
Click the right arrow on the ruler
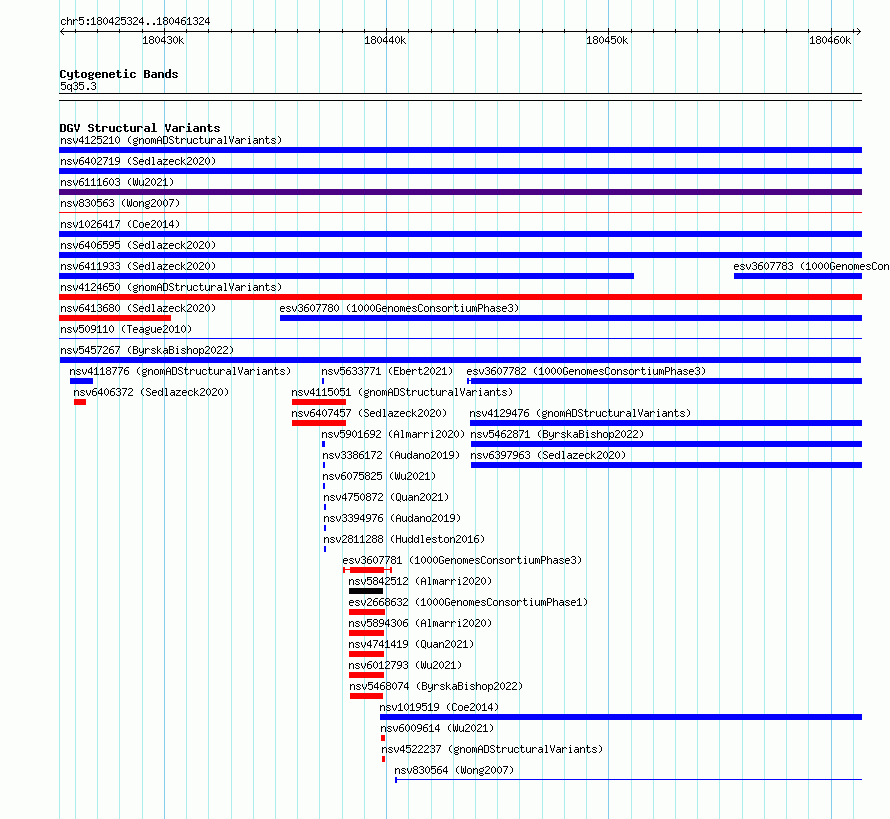pos(858,32)
